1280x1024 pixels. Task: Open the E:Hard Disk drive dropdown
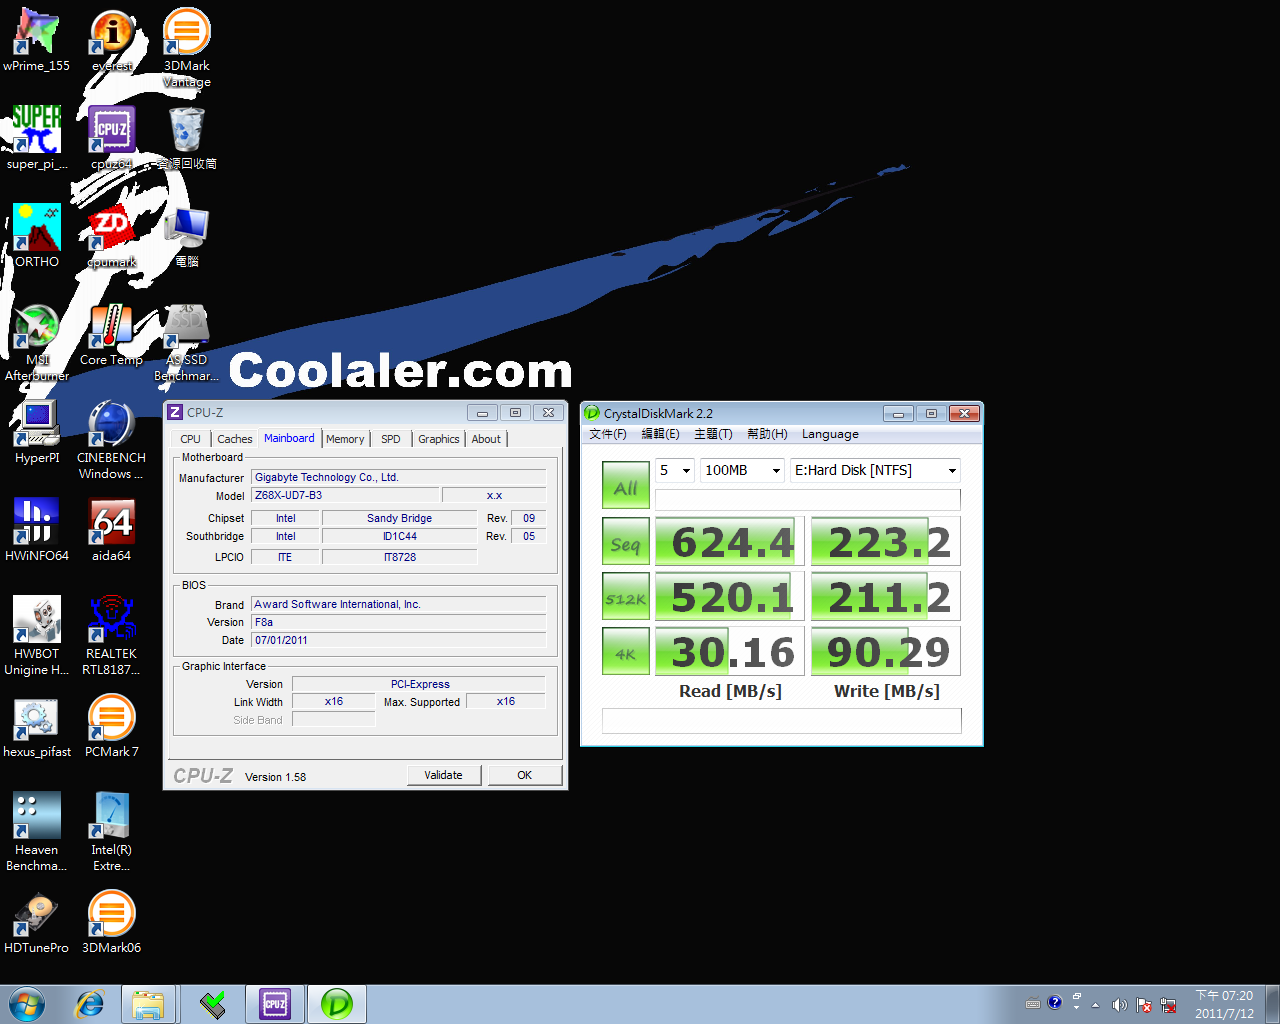coord(875,470)
